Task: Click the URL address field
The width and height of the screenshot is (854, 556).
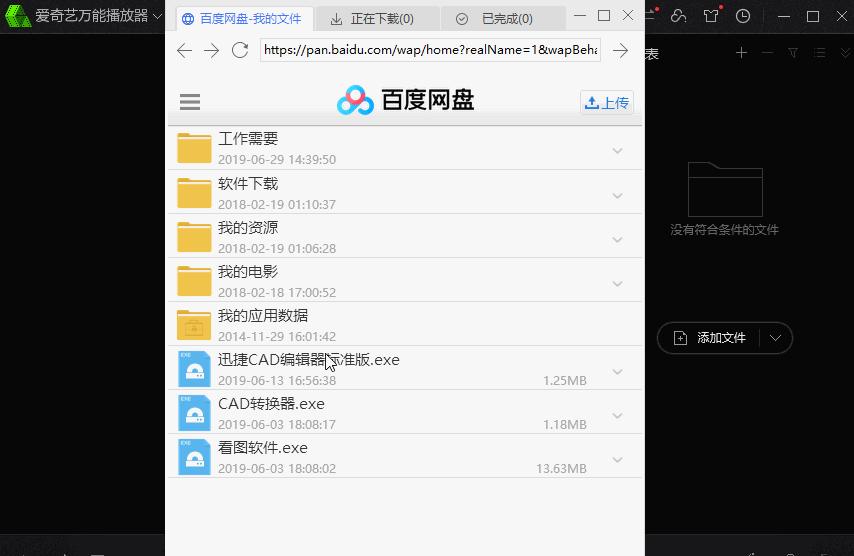Action: pos(430,50)
